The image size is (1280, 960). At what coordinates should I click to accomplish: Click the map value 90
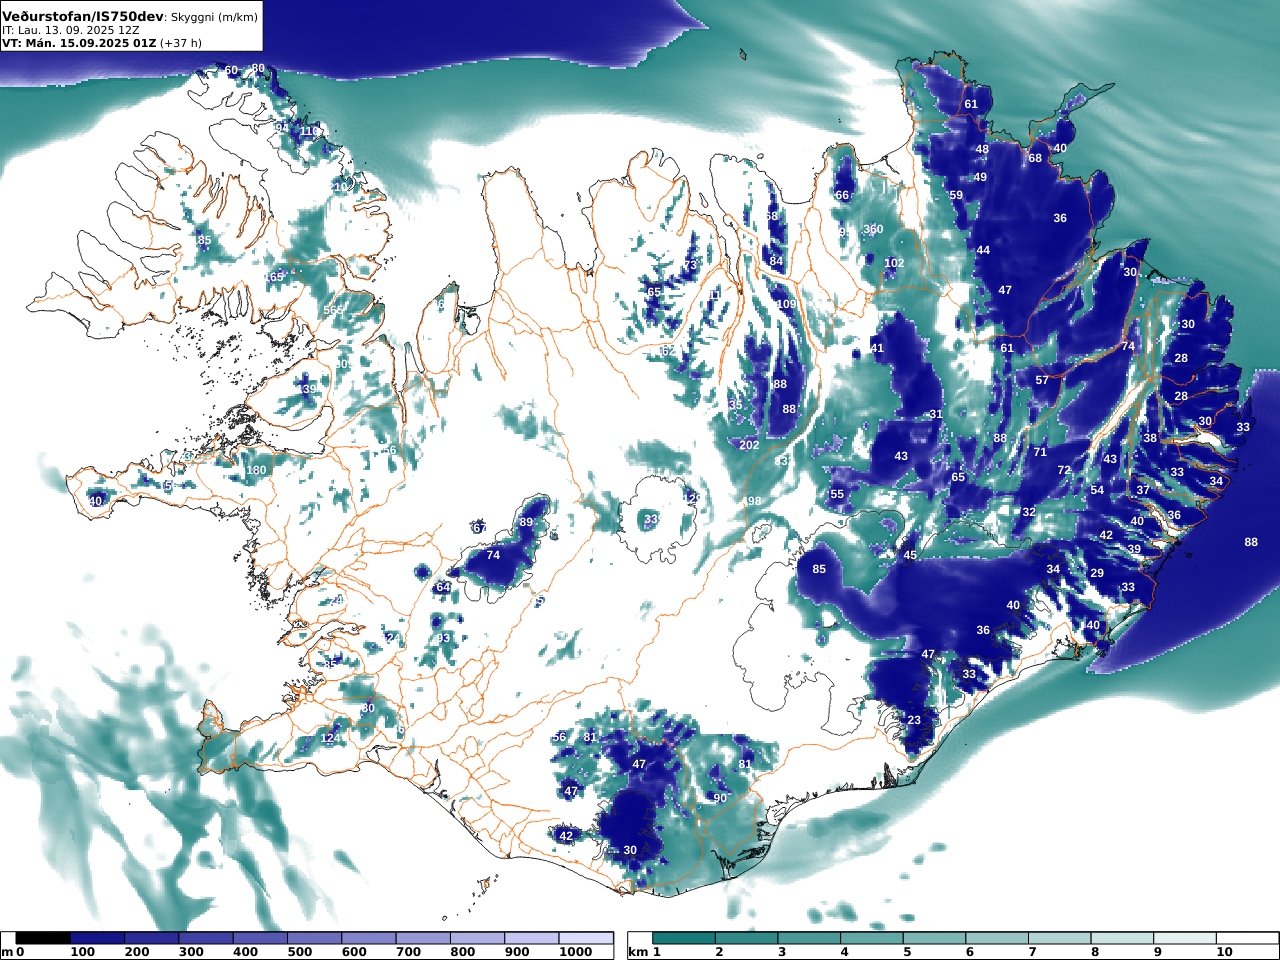pyautogui.click(x=720, y=798)
